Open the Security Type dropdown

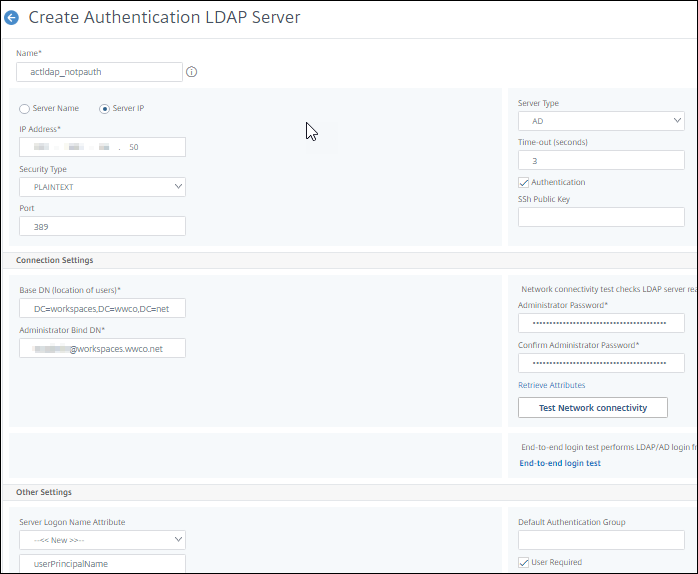102,187
